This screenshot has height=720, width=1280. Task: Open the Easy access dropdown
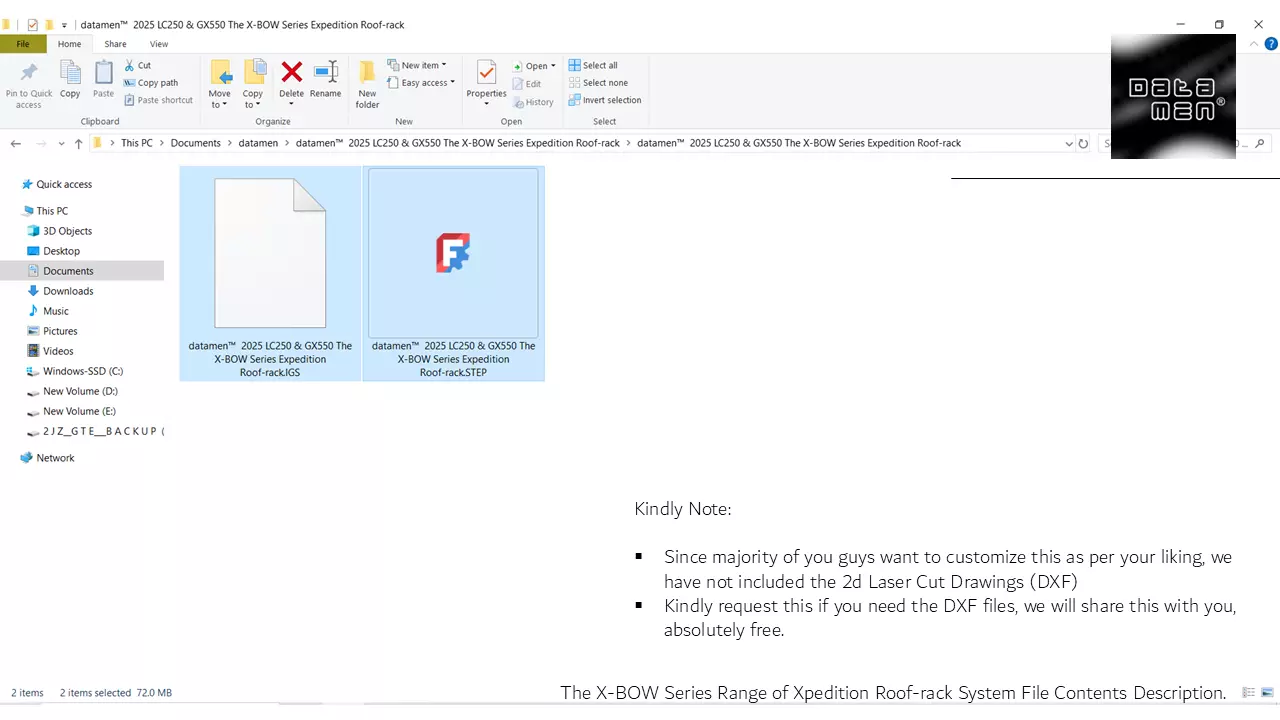pos(421,83)
